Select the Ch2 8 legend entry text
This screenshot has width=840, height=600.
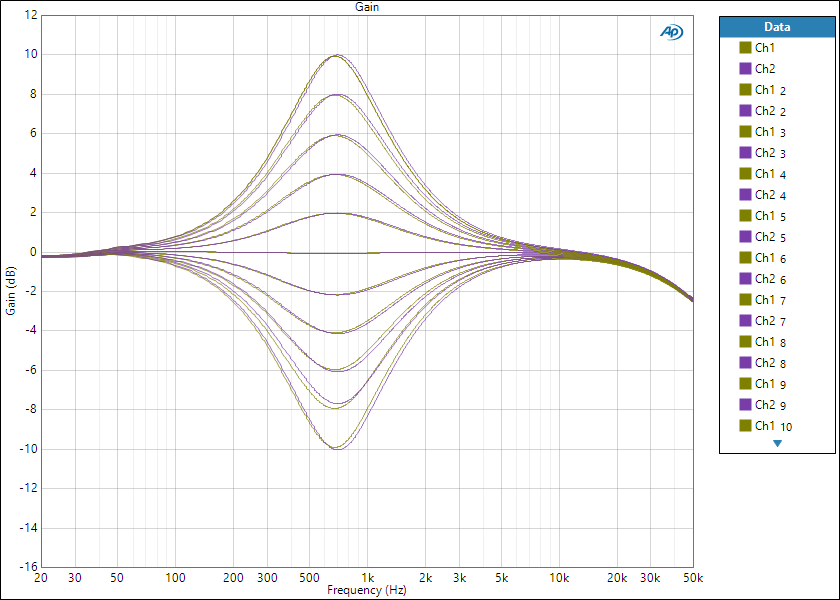[770, 363]
